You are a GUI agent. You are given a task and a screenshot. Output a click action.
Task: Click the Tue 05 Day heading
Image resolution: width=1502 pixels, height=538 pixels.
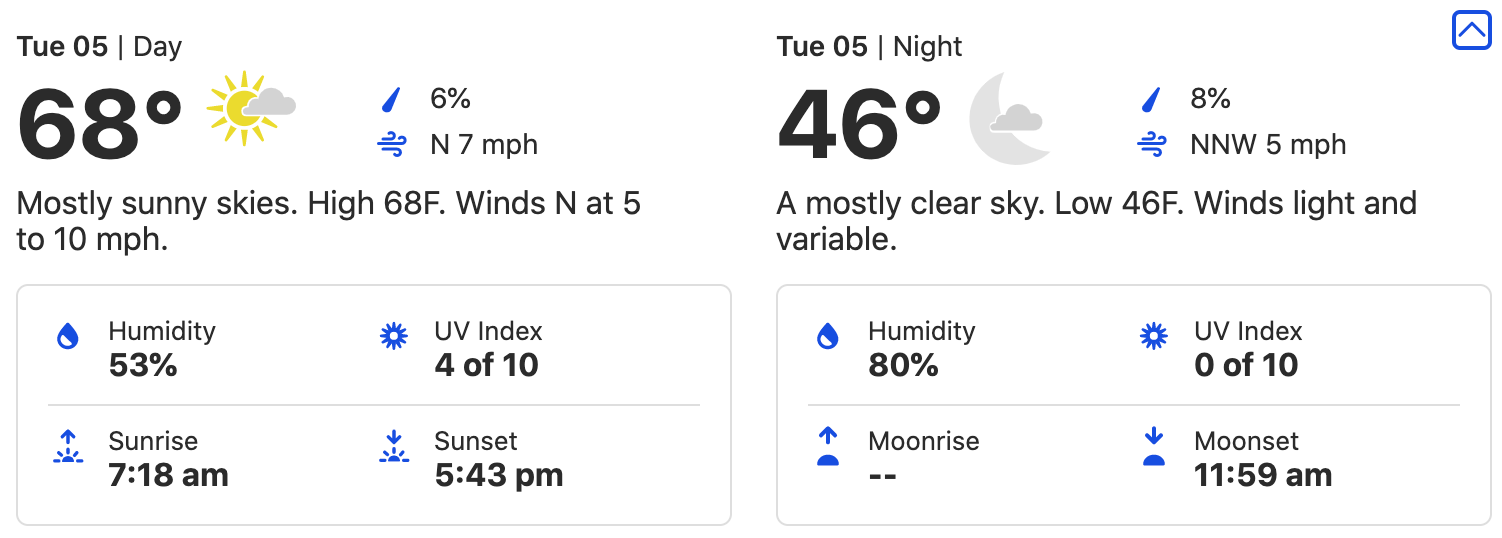99,47
